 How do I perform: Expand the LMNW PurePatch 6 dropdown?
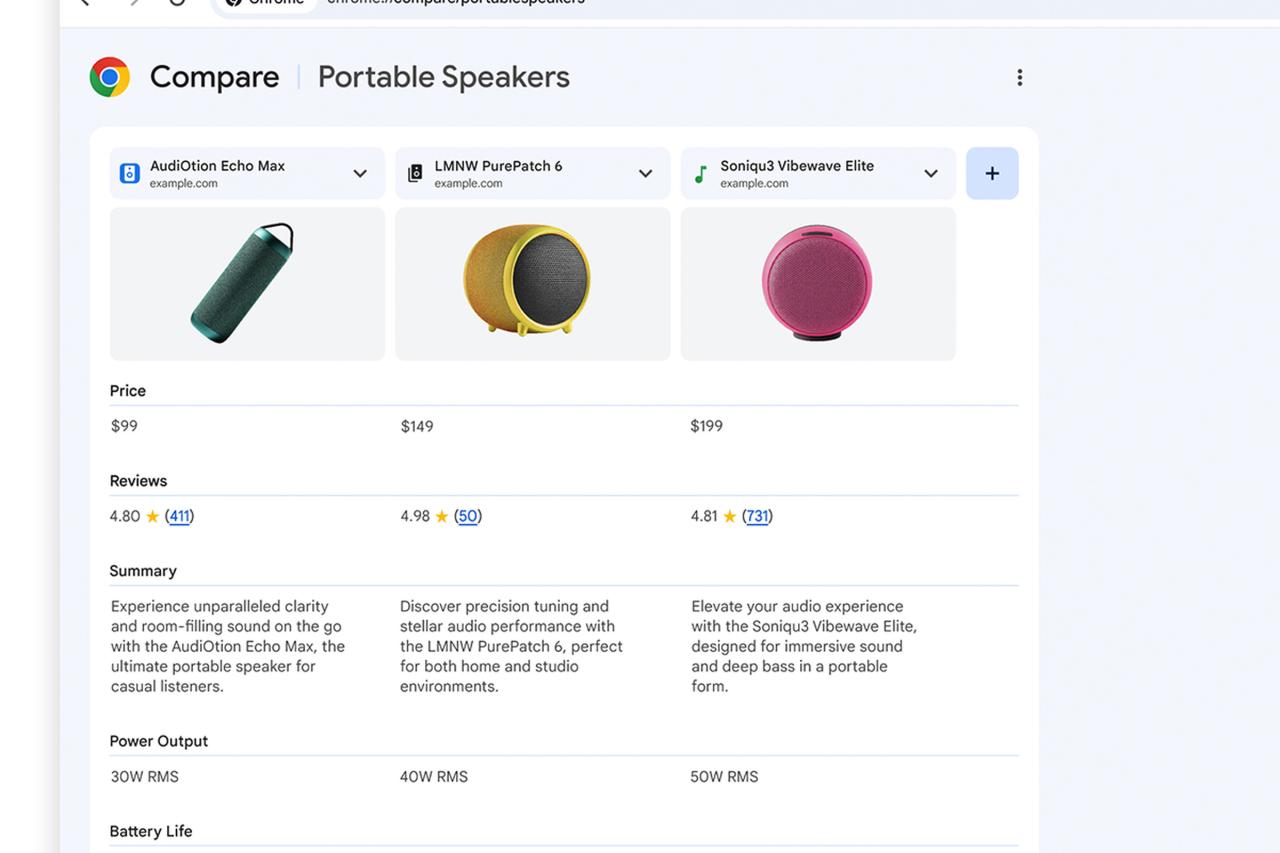click(x=645, y=174)
